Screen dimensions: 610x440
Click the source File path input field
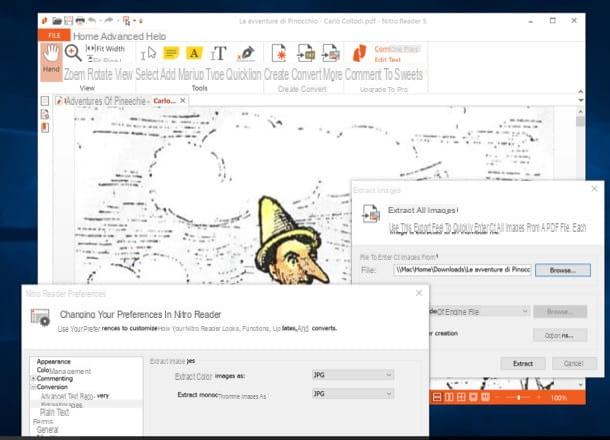462,270
